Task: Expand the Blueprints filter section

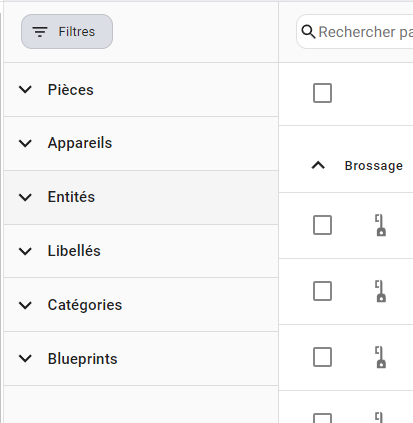Action: coord(141,359)
